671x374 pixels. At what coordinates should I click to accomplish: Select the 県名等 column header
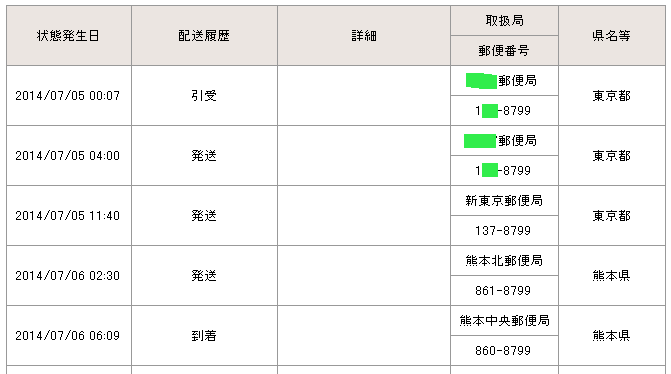(612, 36)
